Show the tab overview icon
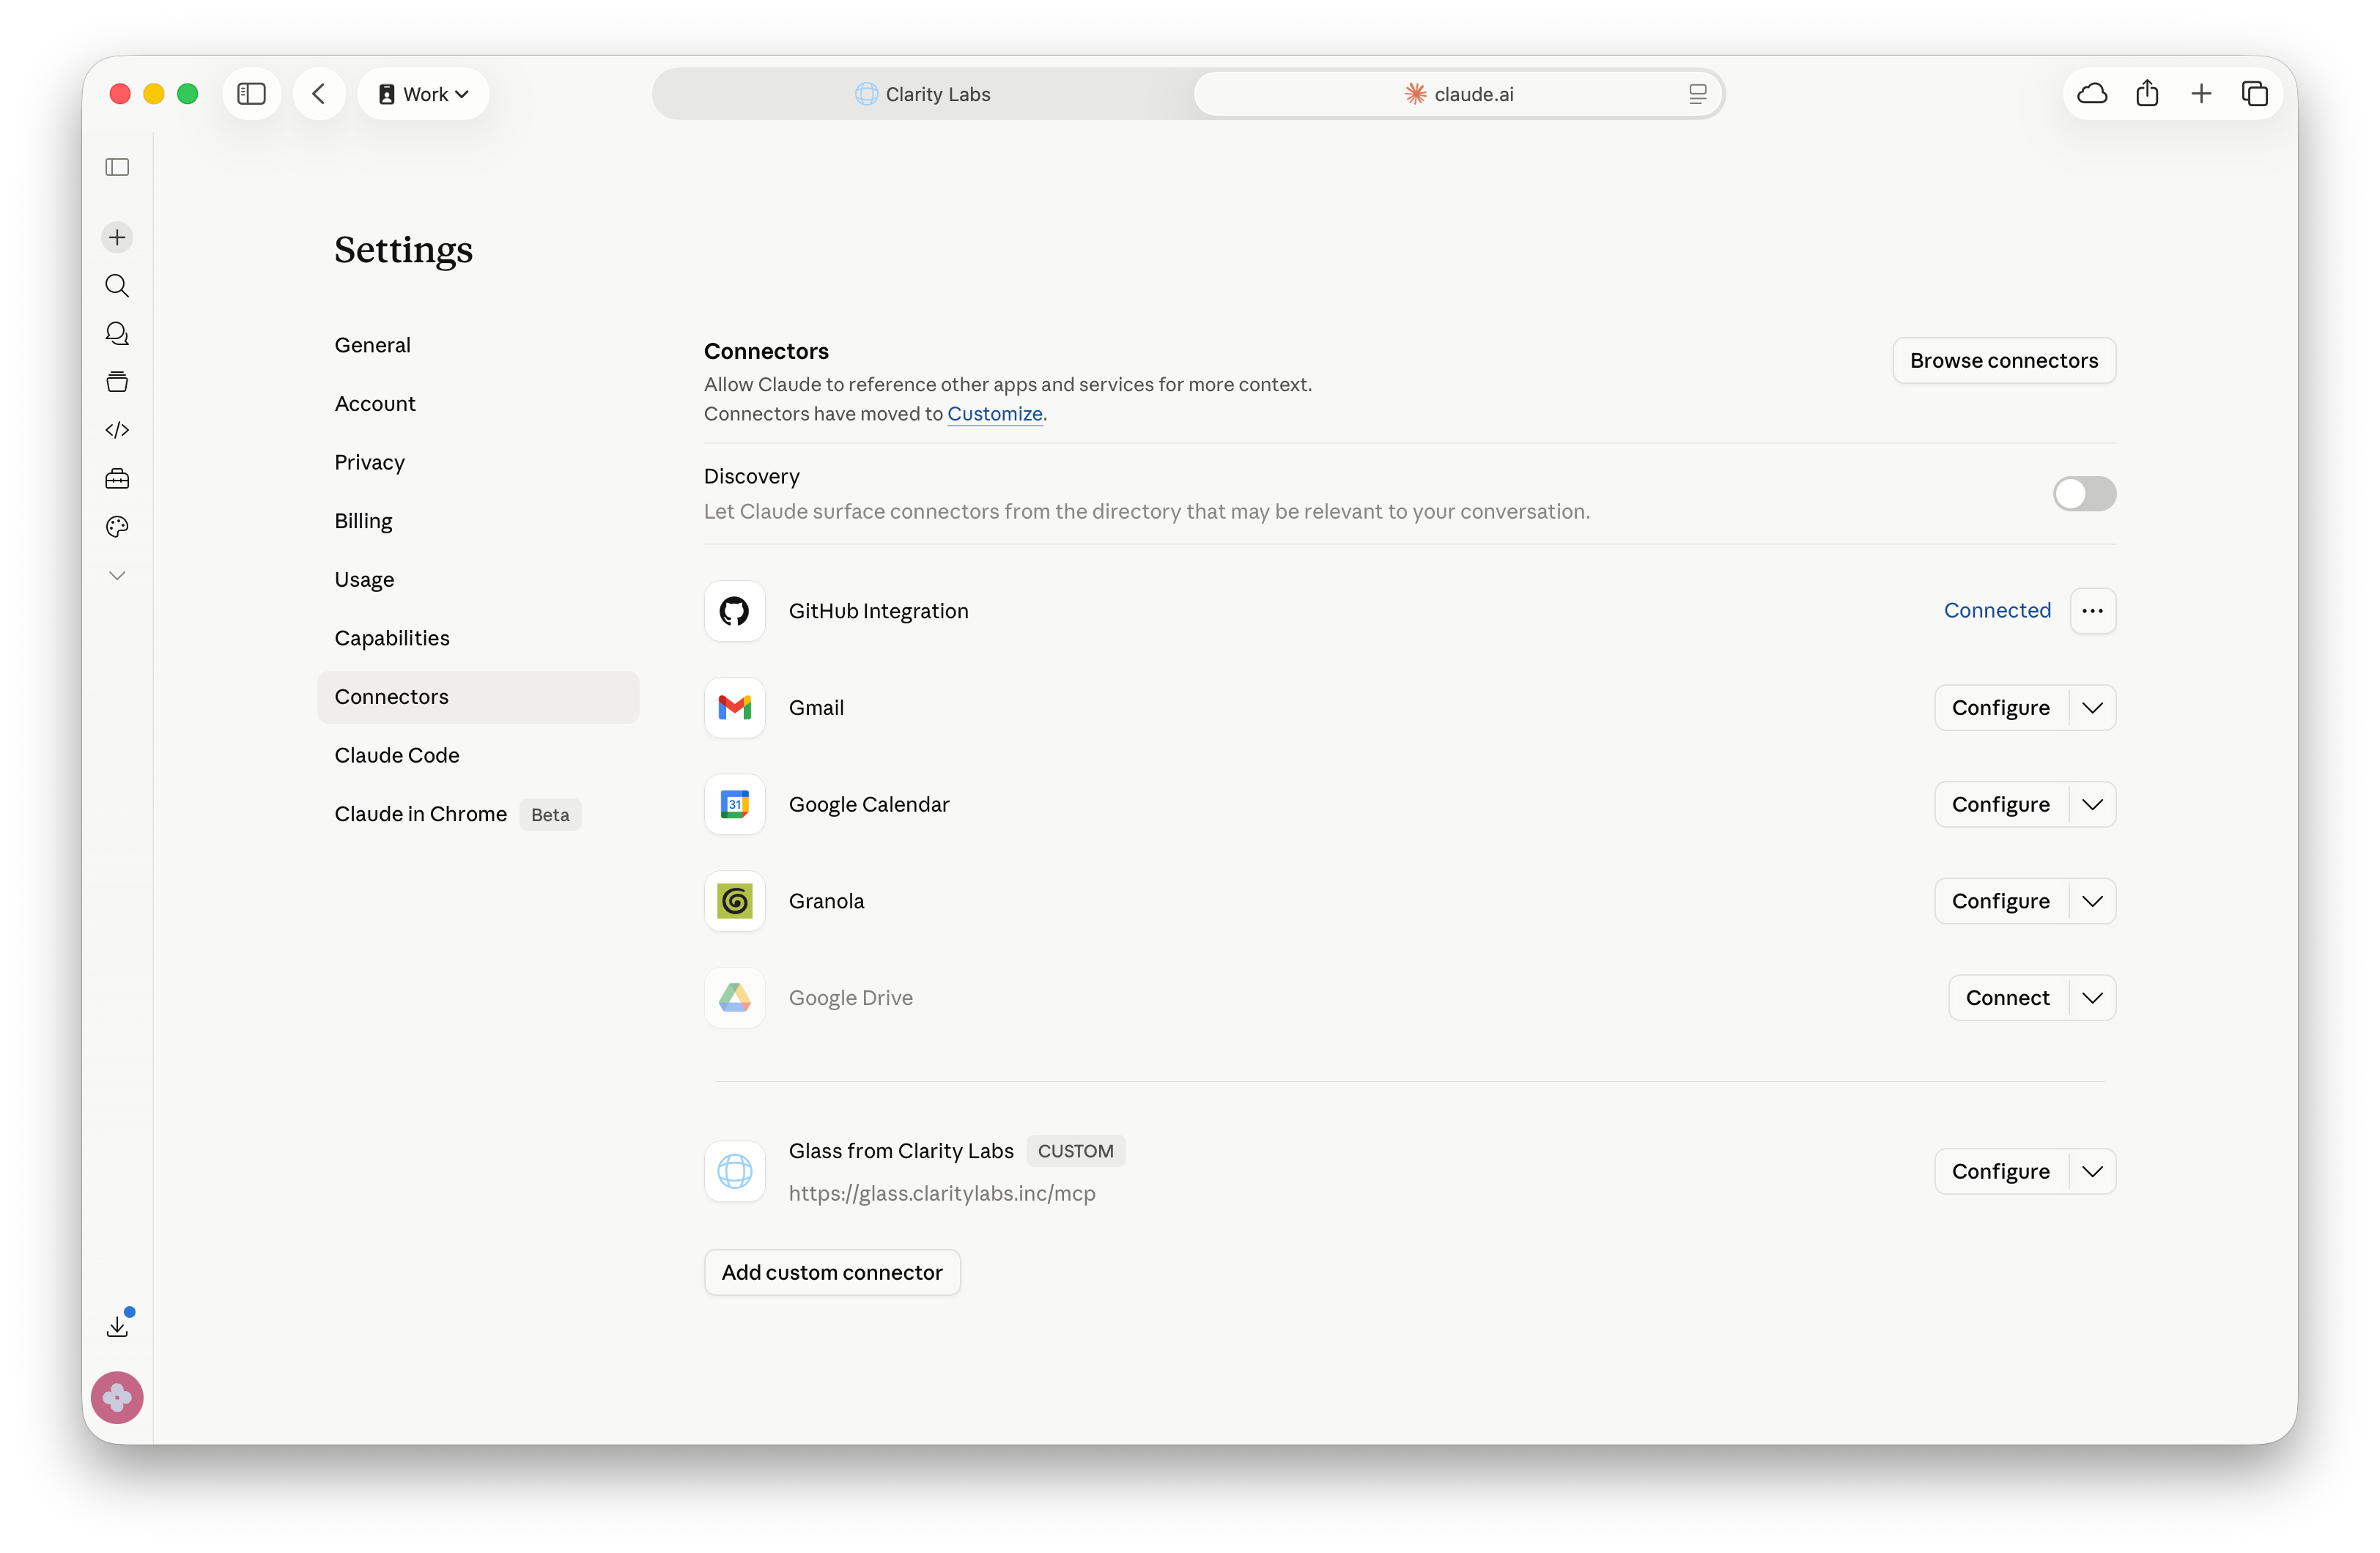This screenshot has height=1553, width=2380. pos(2255,94)
